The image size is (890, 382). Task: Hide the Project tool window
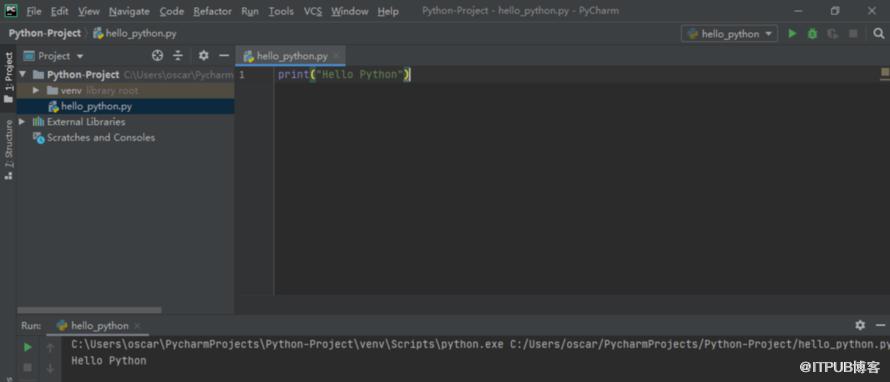[x=224, y=56]
